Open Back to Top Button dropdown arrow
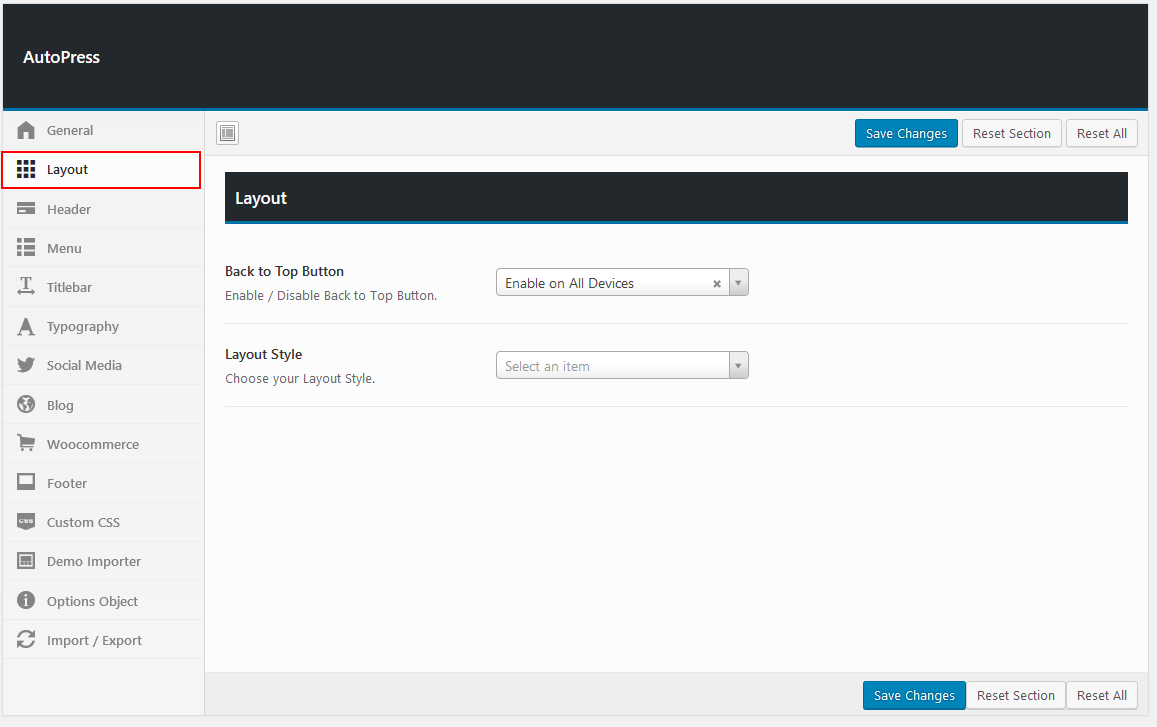The image size is (1157, 727). pos(739,283)
